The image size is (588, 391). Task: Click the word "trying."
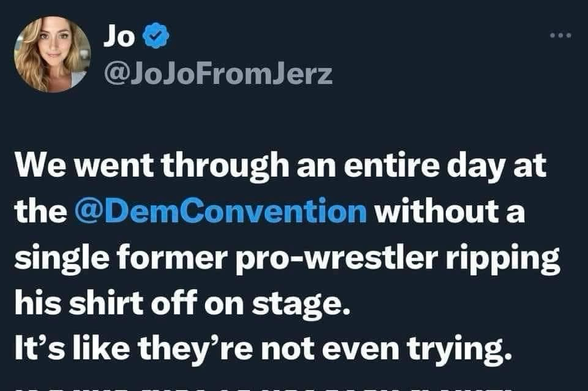point(459,349)
